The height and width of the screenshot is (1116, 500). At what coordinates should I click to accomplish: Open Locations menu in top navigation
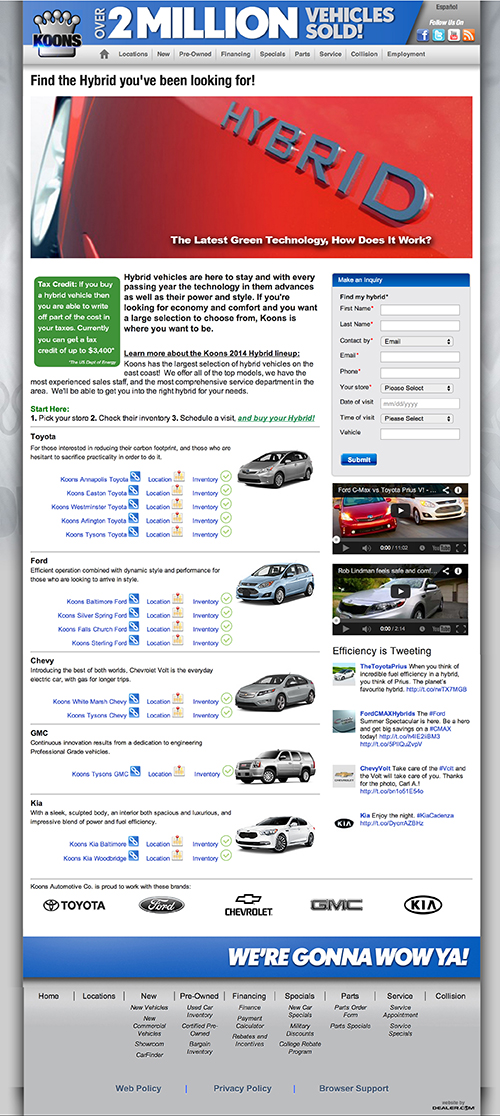(x=133, y=54)
